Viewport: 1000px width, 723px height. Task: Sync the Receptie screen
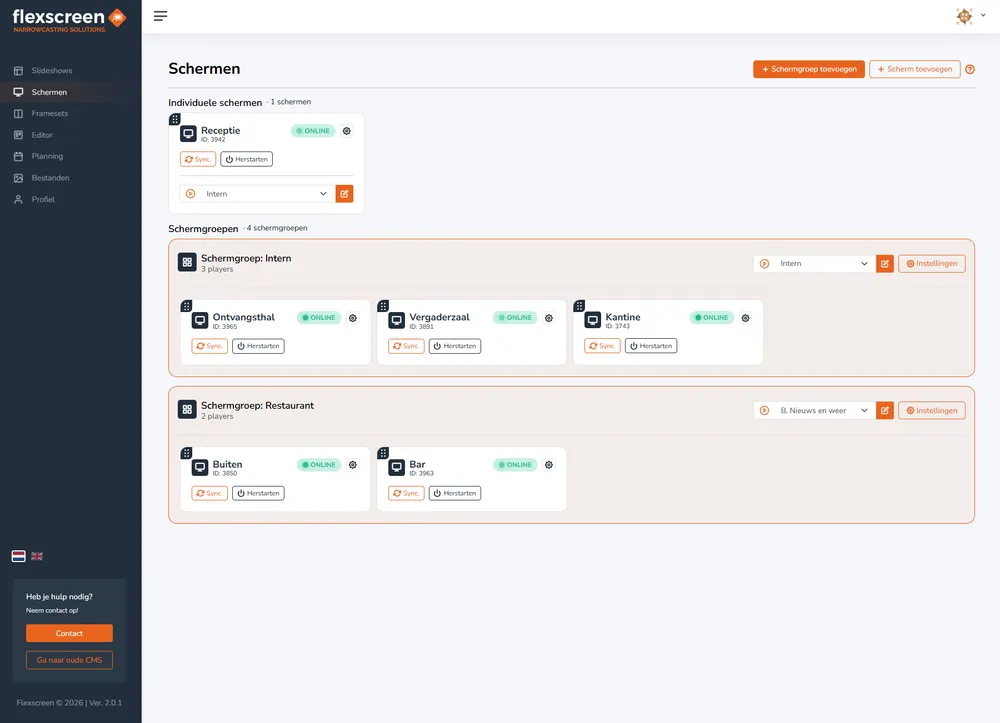(x=198, y=159)
